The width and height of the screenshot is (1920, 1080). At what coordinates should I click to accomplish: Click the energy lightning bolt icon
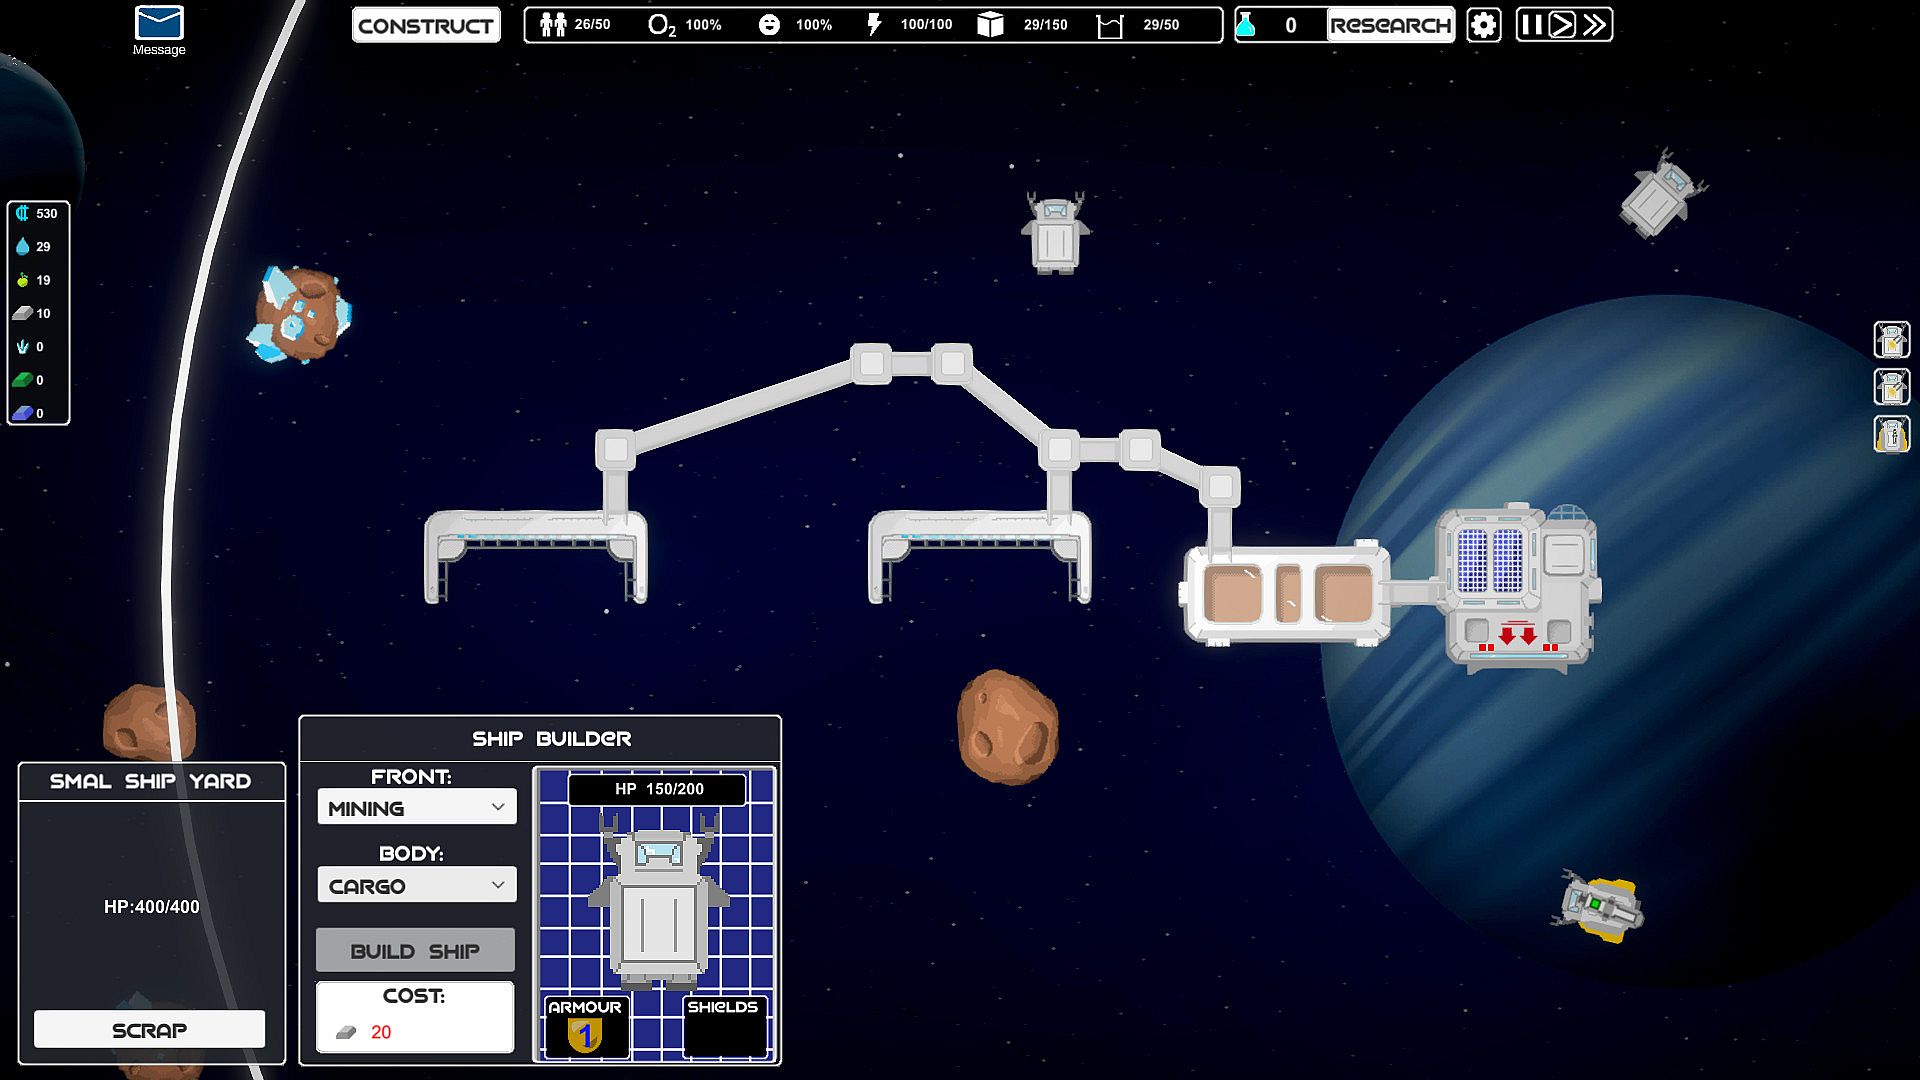coord(875,25)
